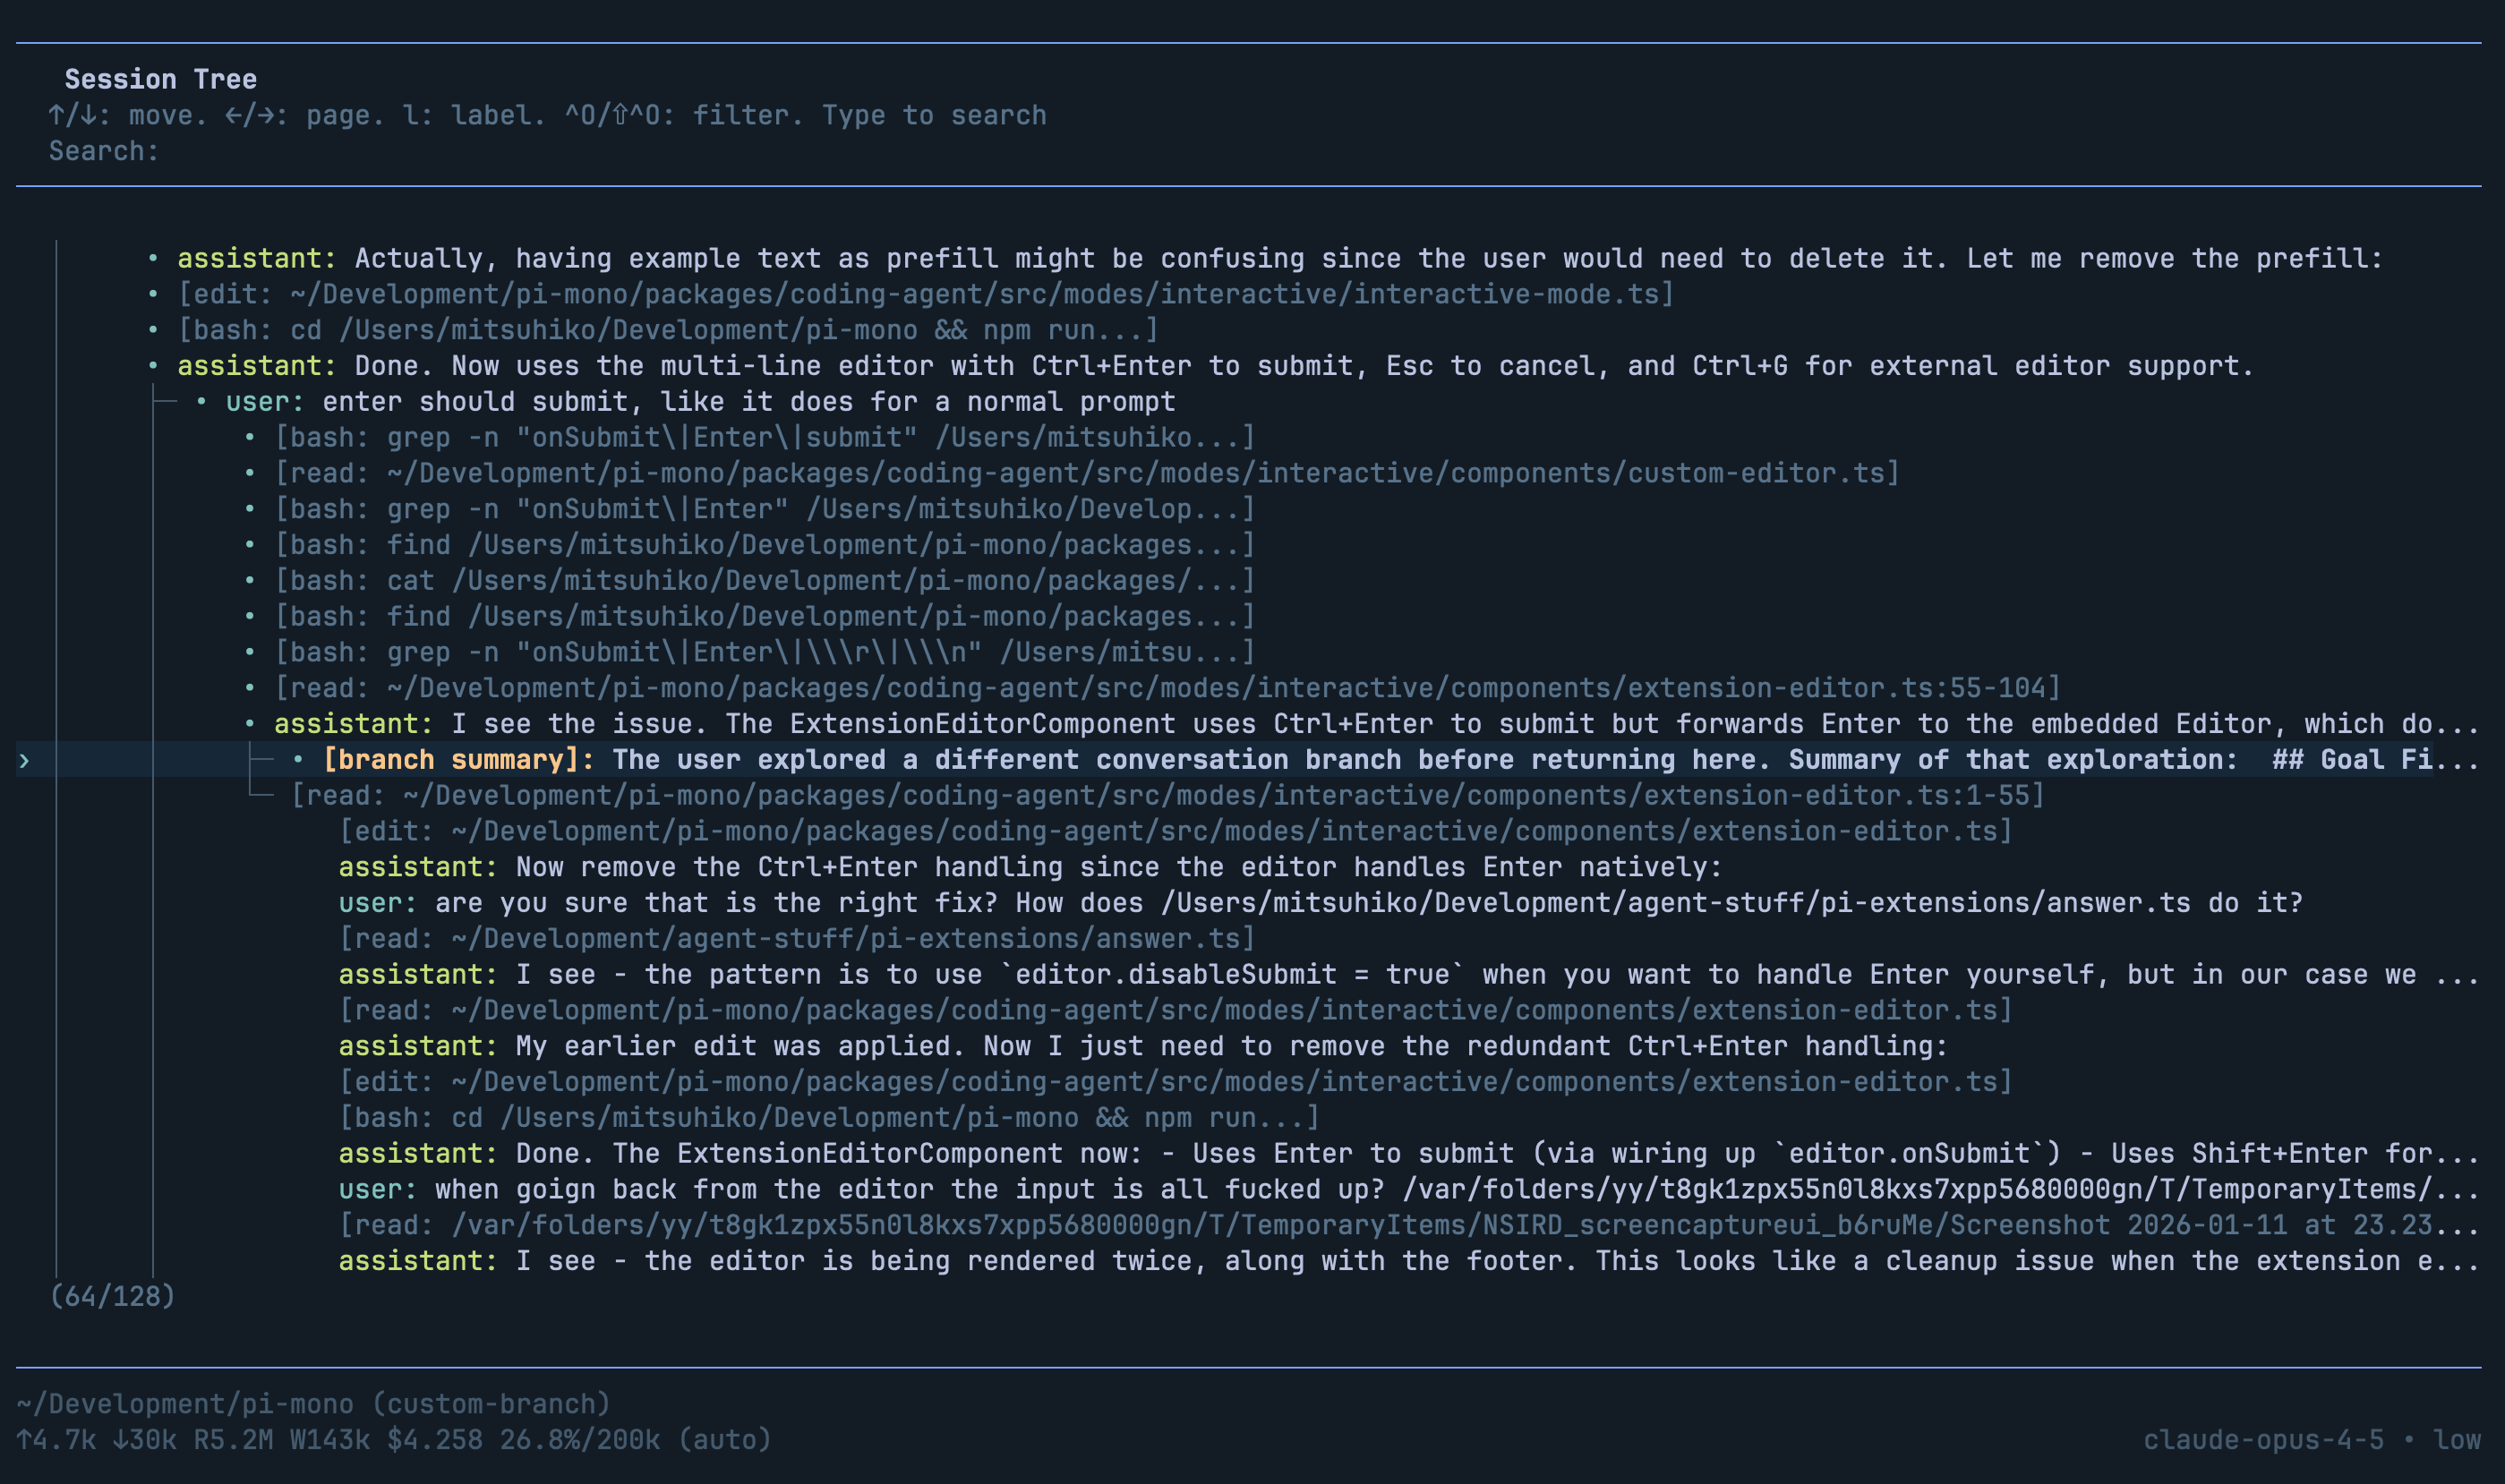This screenshot has height=1484, width=2505.
Task: Click the 64/128 position counter
Action: click(112, 1296)
